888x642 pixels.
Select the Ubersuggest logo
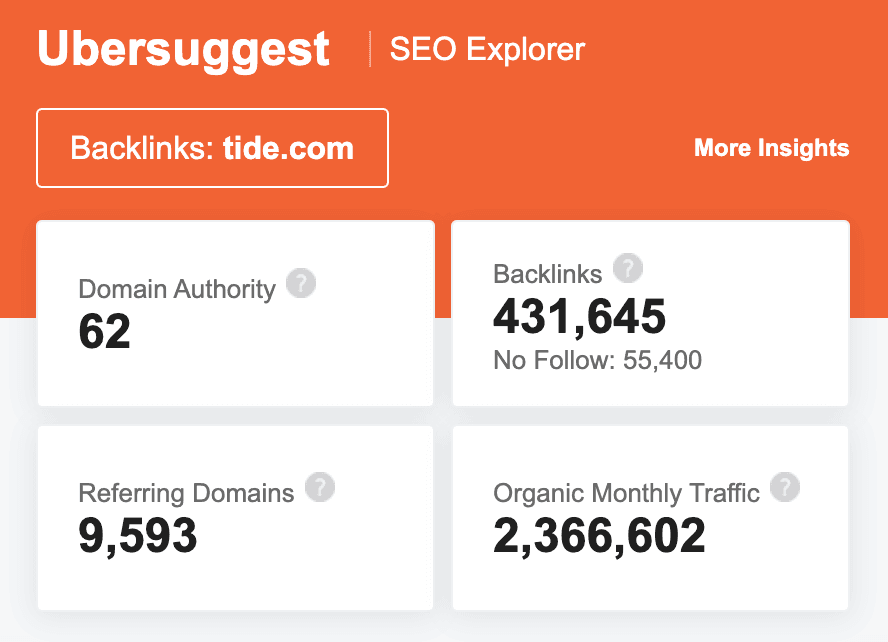[x=183, y=47]
